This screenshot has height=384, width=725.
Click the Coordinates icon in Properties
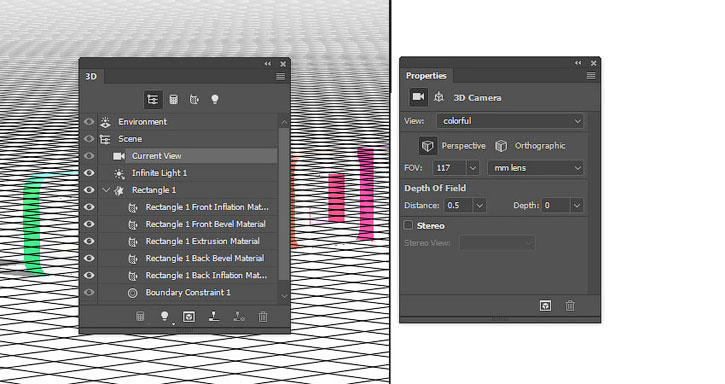[439, 97]
